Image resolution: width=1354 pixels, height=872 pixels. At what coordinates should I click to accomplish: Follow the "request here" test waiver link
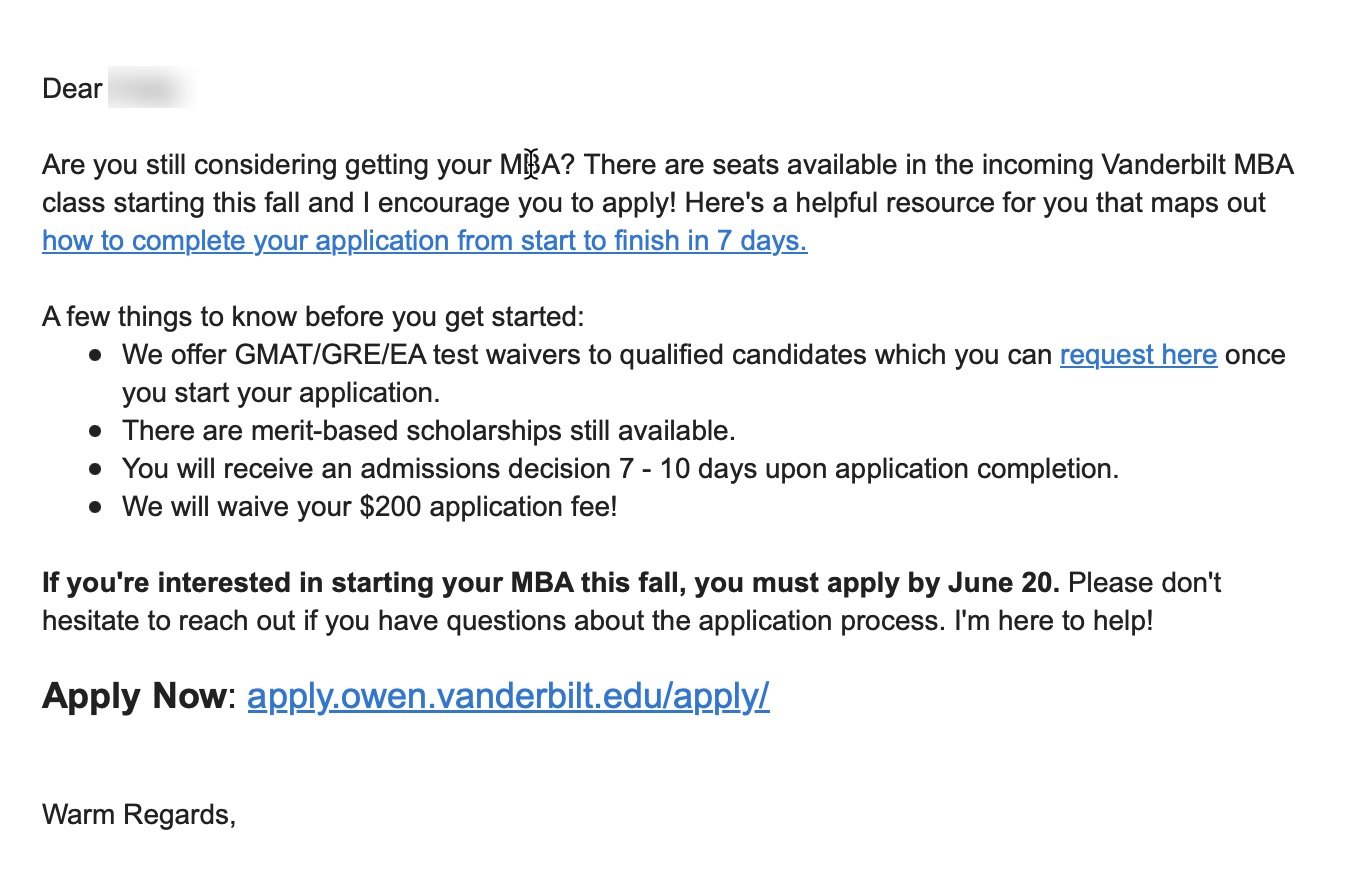(x=1138, y=355)
